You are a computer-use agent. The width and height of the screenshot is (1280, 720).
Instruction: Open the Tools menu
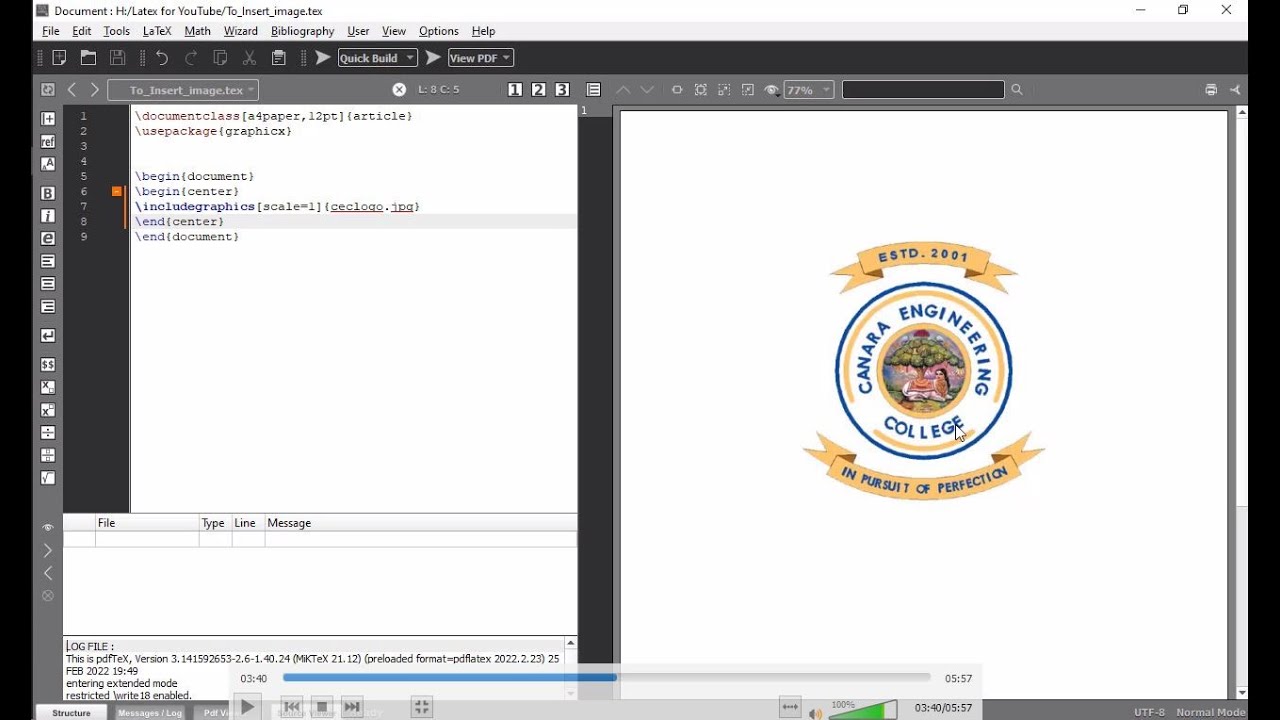[x=117, y=31]
